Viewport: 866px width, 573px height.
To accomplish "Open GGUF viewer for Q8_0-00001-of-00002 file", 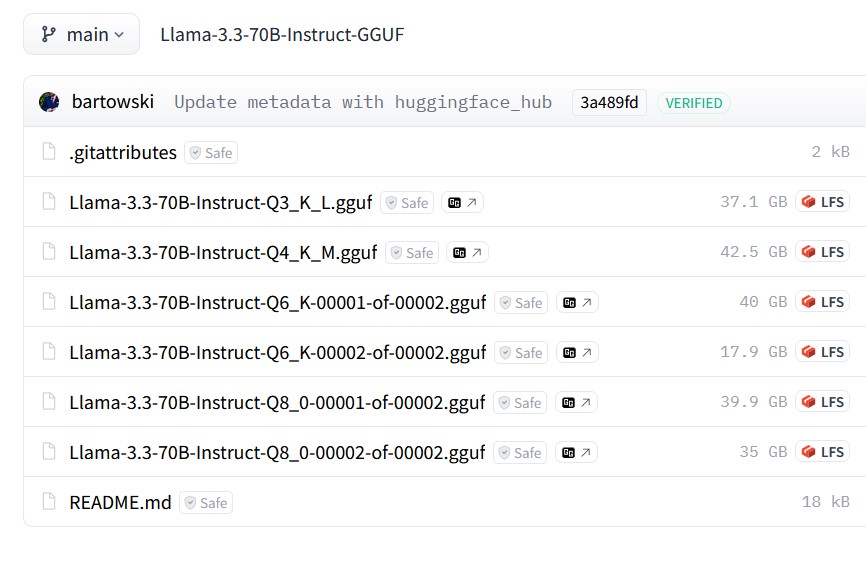I will (576, 402).
